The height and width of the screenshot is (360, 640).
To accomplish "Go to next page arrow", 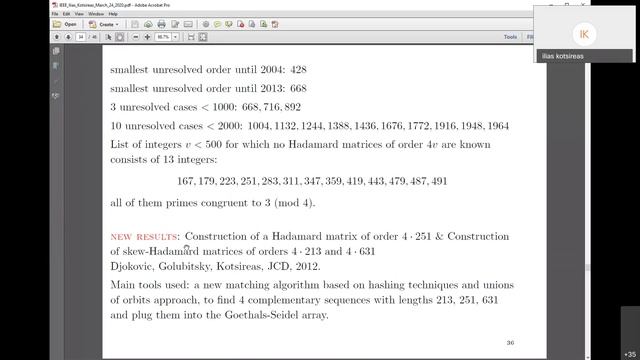I will (x=68, y=37).
